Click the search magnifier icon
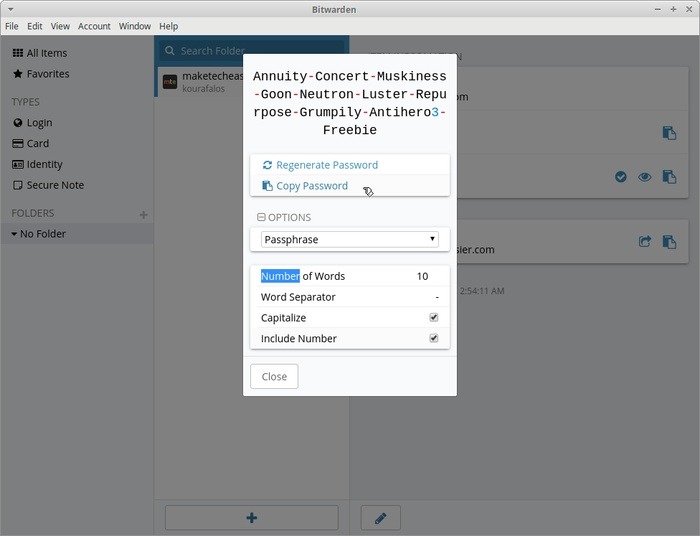700x536 pixels. click(x=170, y=51)
